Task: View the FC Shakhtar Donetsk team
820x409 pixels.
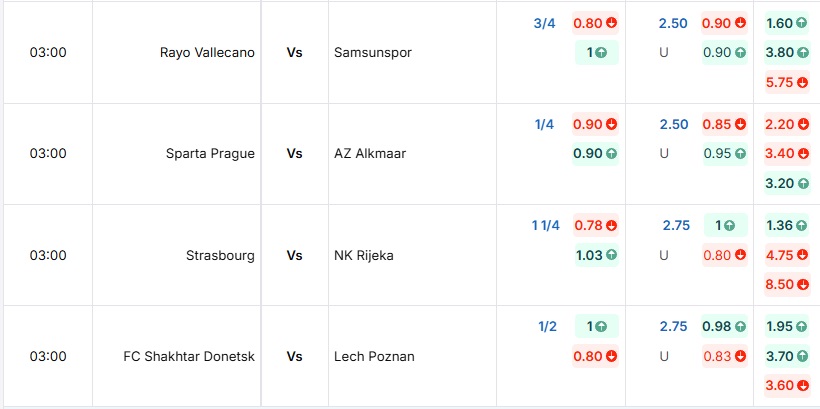Action: [189, 356]
